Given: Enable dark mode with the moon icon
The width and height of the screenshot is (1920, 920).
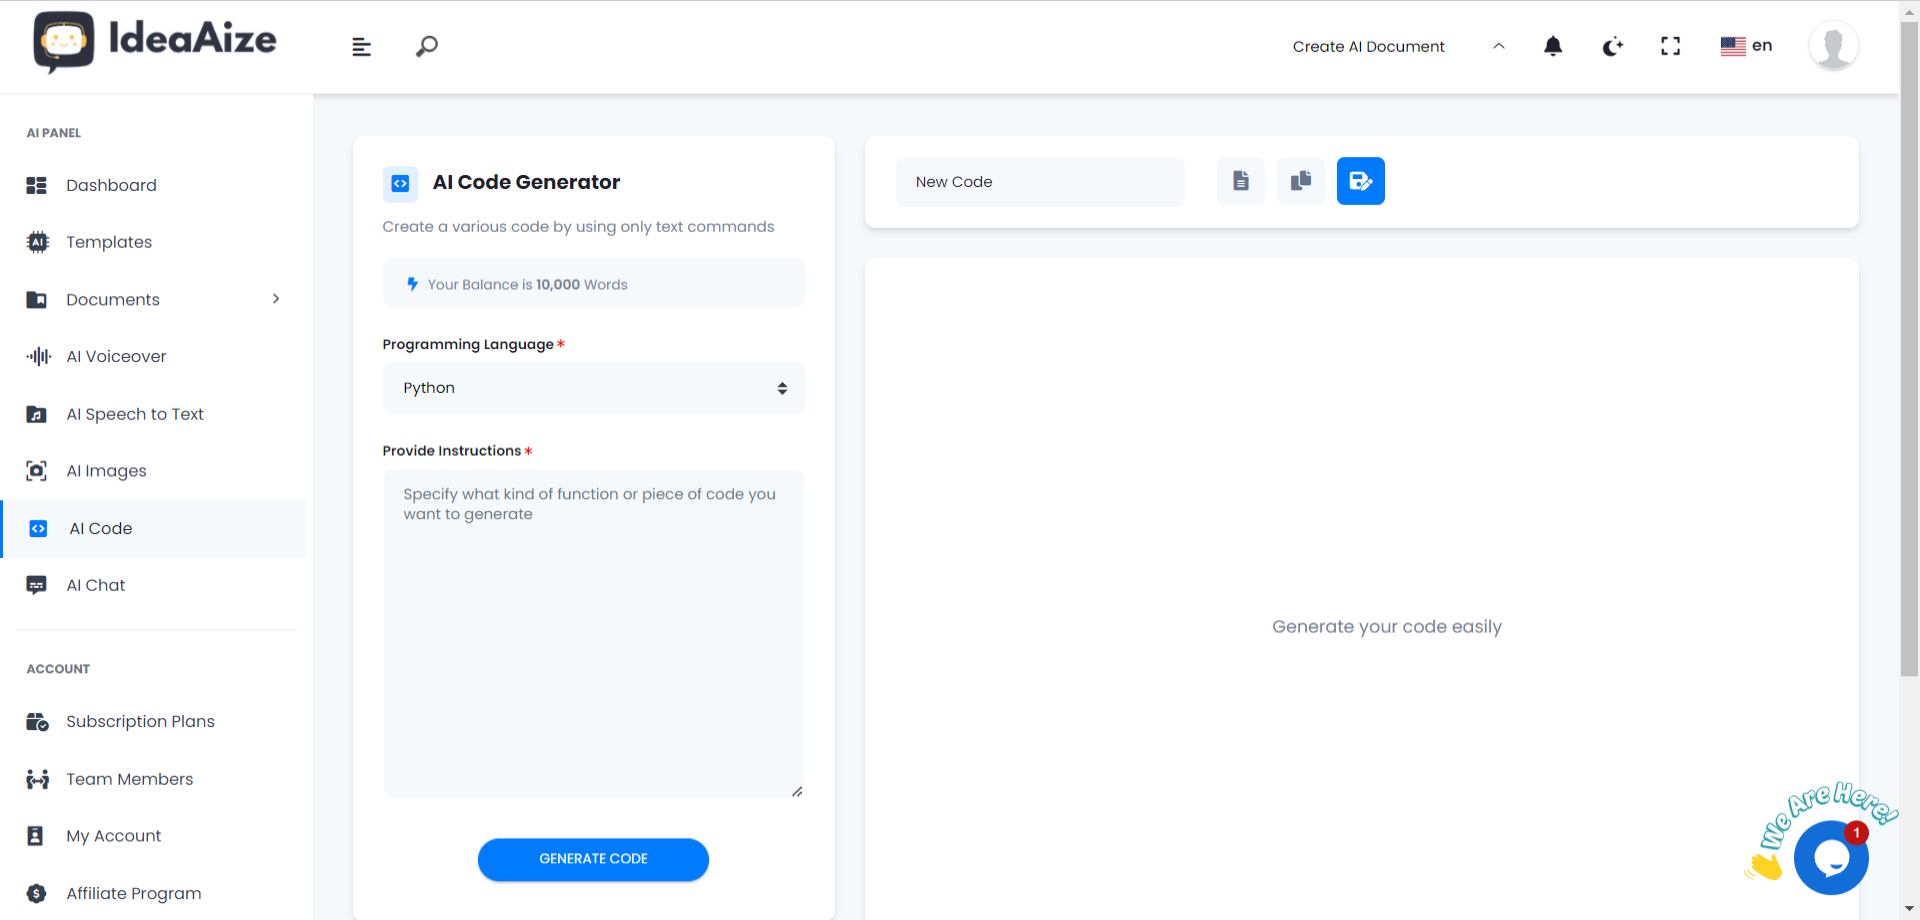Looking at the screenshot, I should click(1611, 46).
